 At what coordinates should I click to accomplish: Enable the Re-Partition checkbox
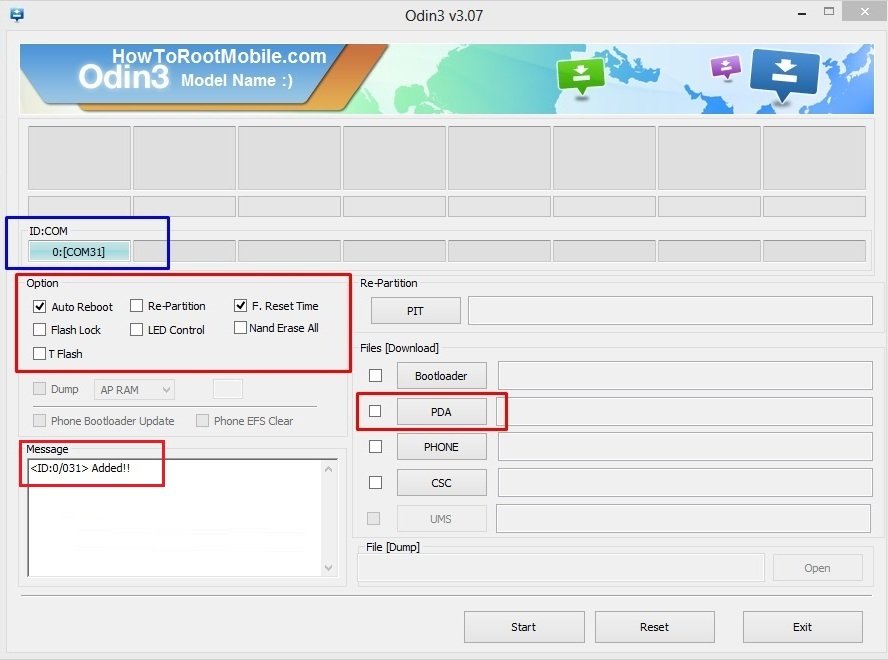point(136,306)
